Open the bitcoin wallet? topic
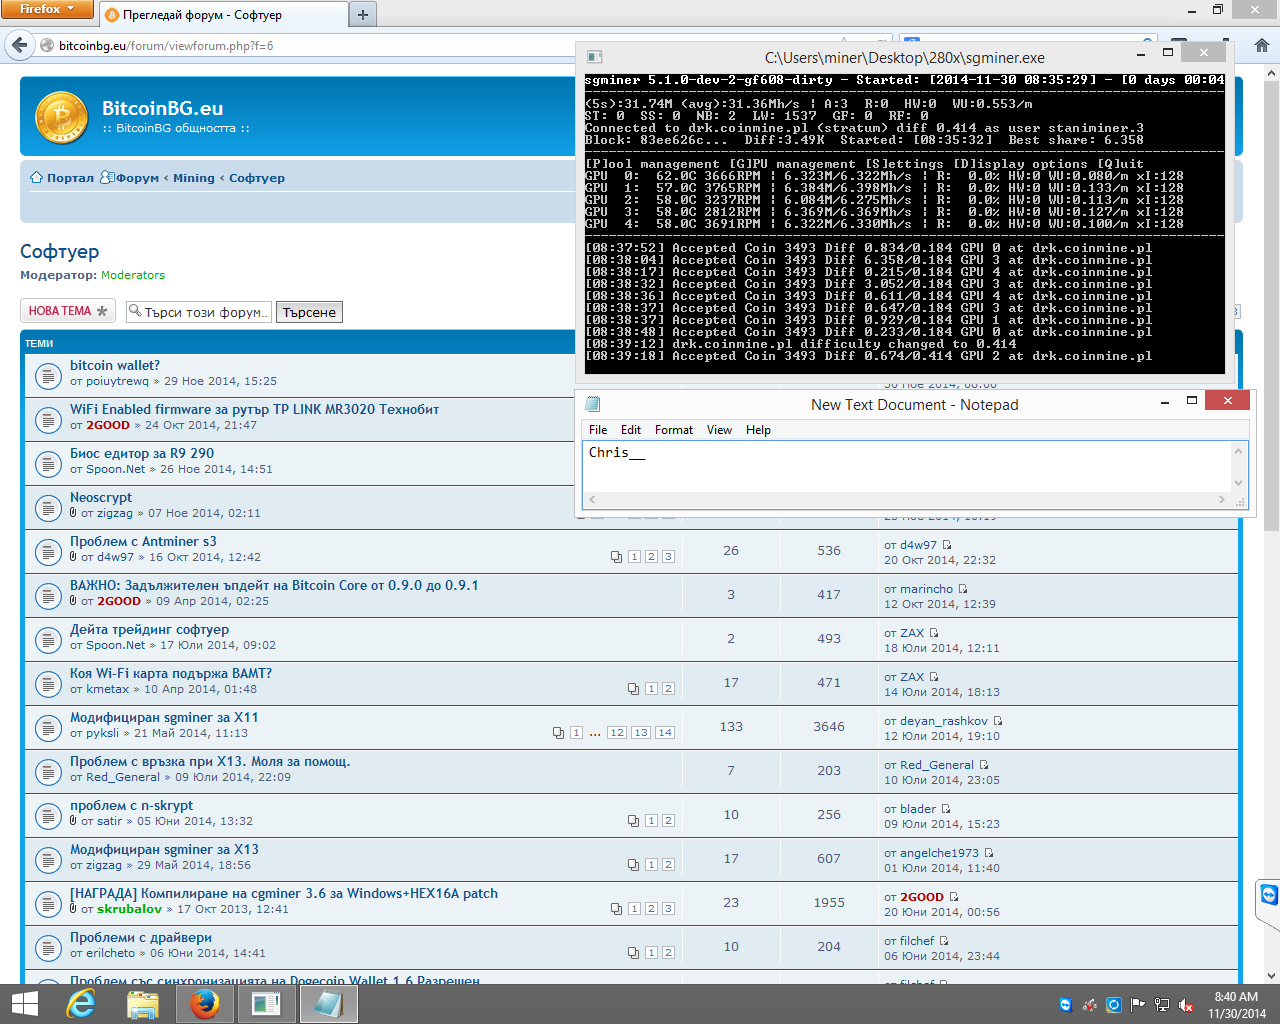This screenshot has width=1280, height=1024. click(115, 365)
